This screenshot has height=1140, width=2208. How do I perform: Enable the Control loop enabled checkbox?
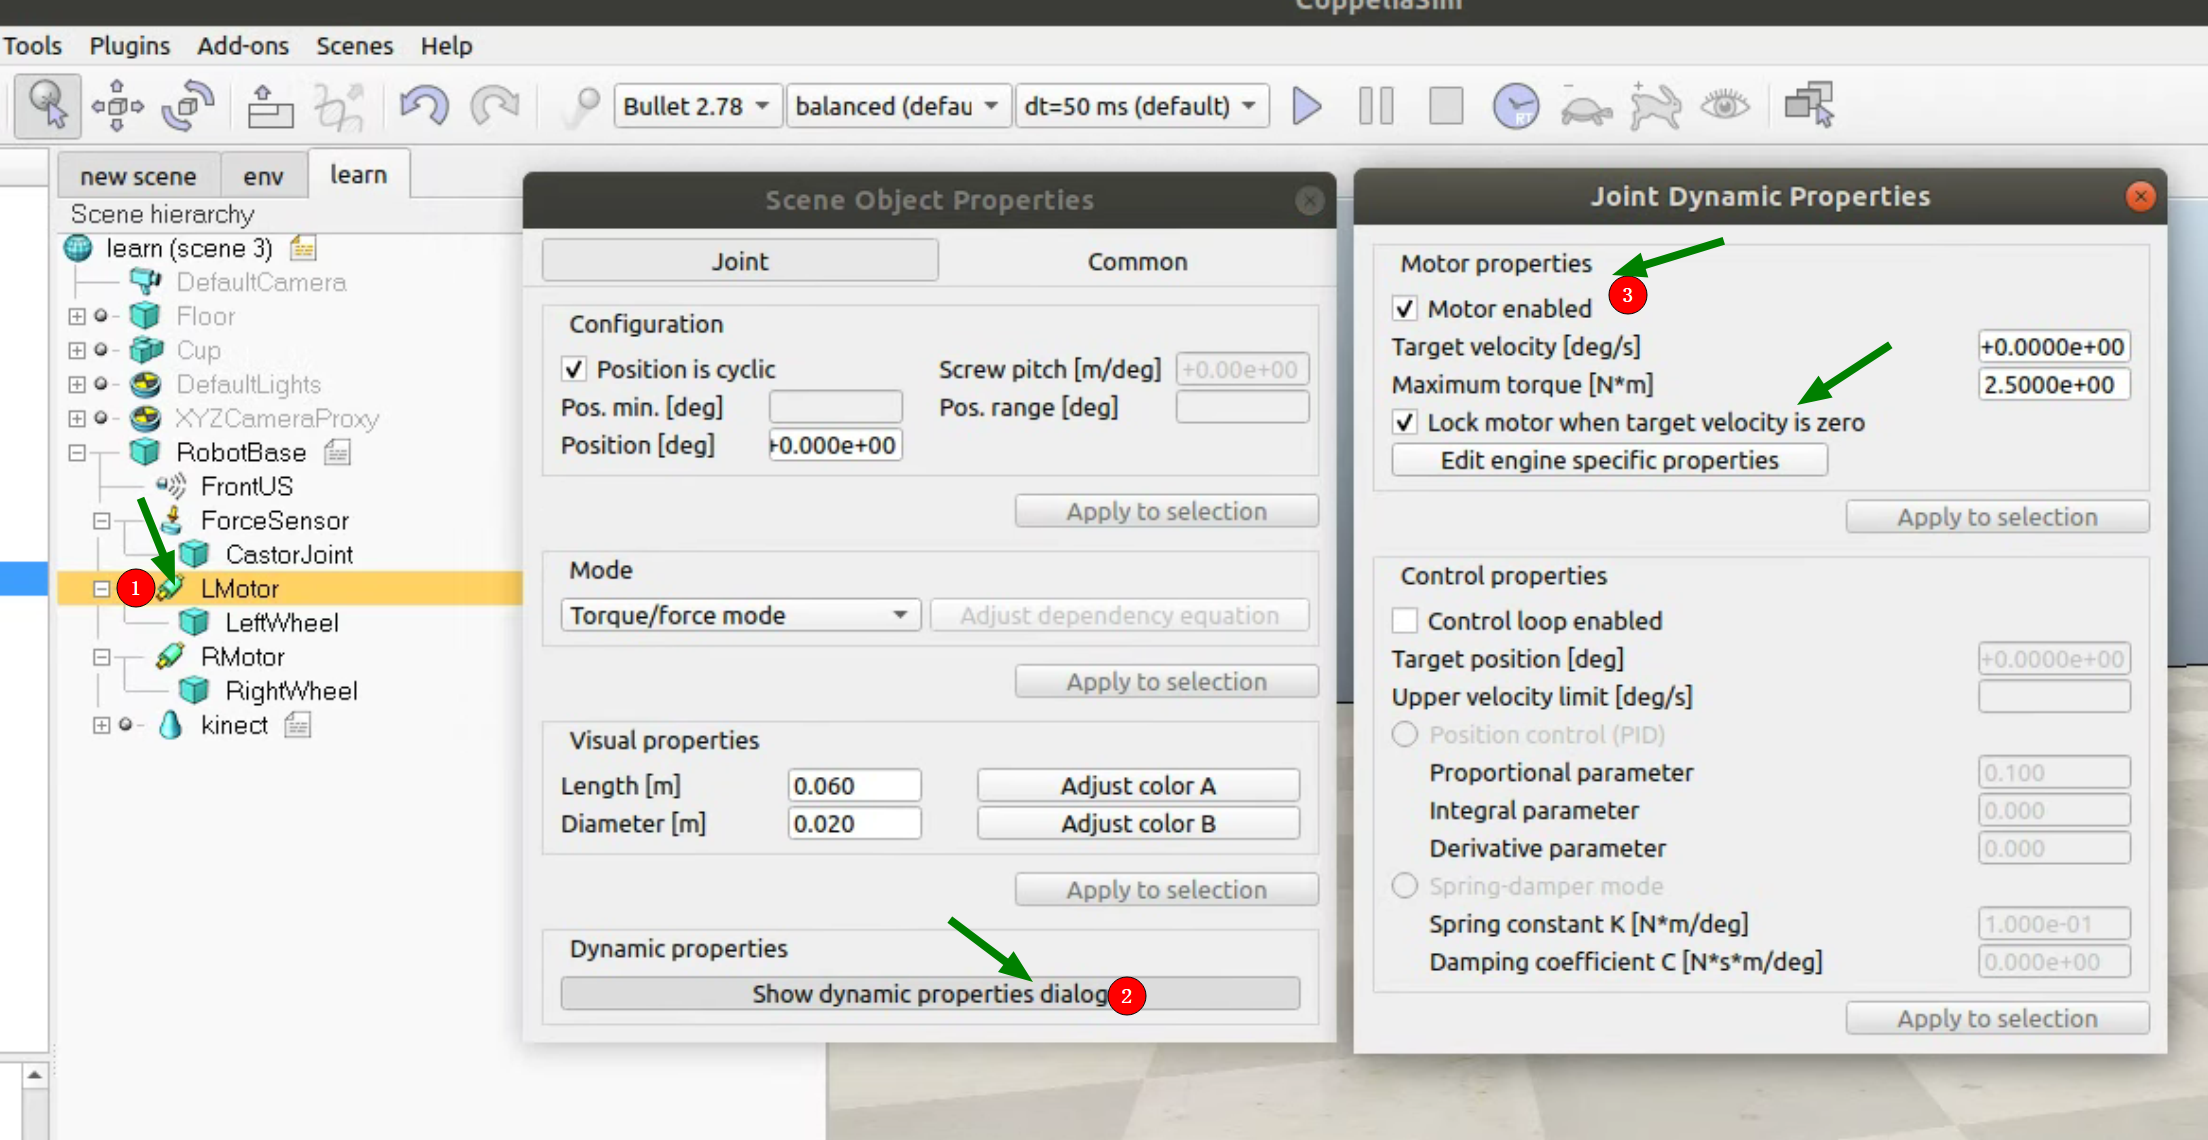(1405, 621)
